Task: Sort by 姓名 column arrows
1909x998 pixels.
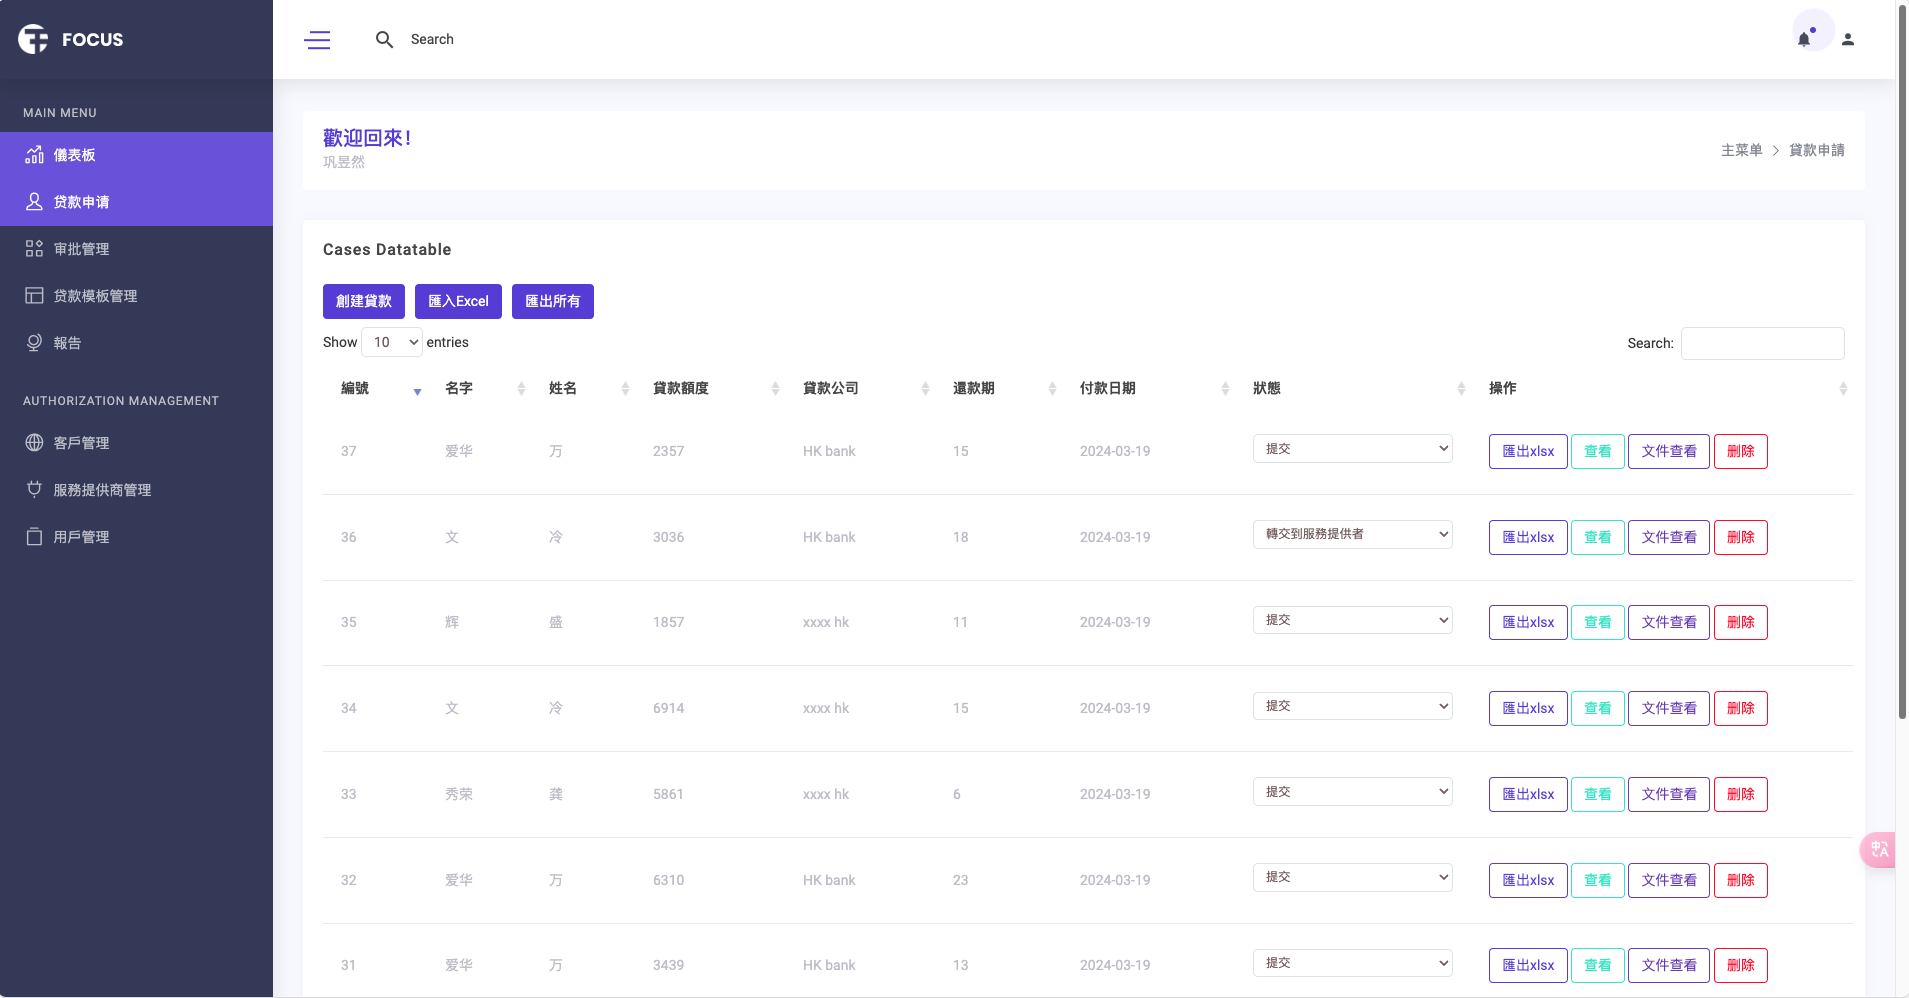Action: coord(625,389)
